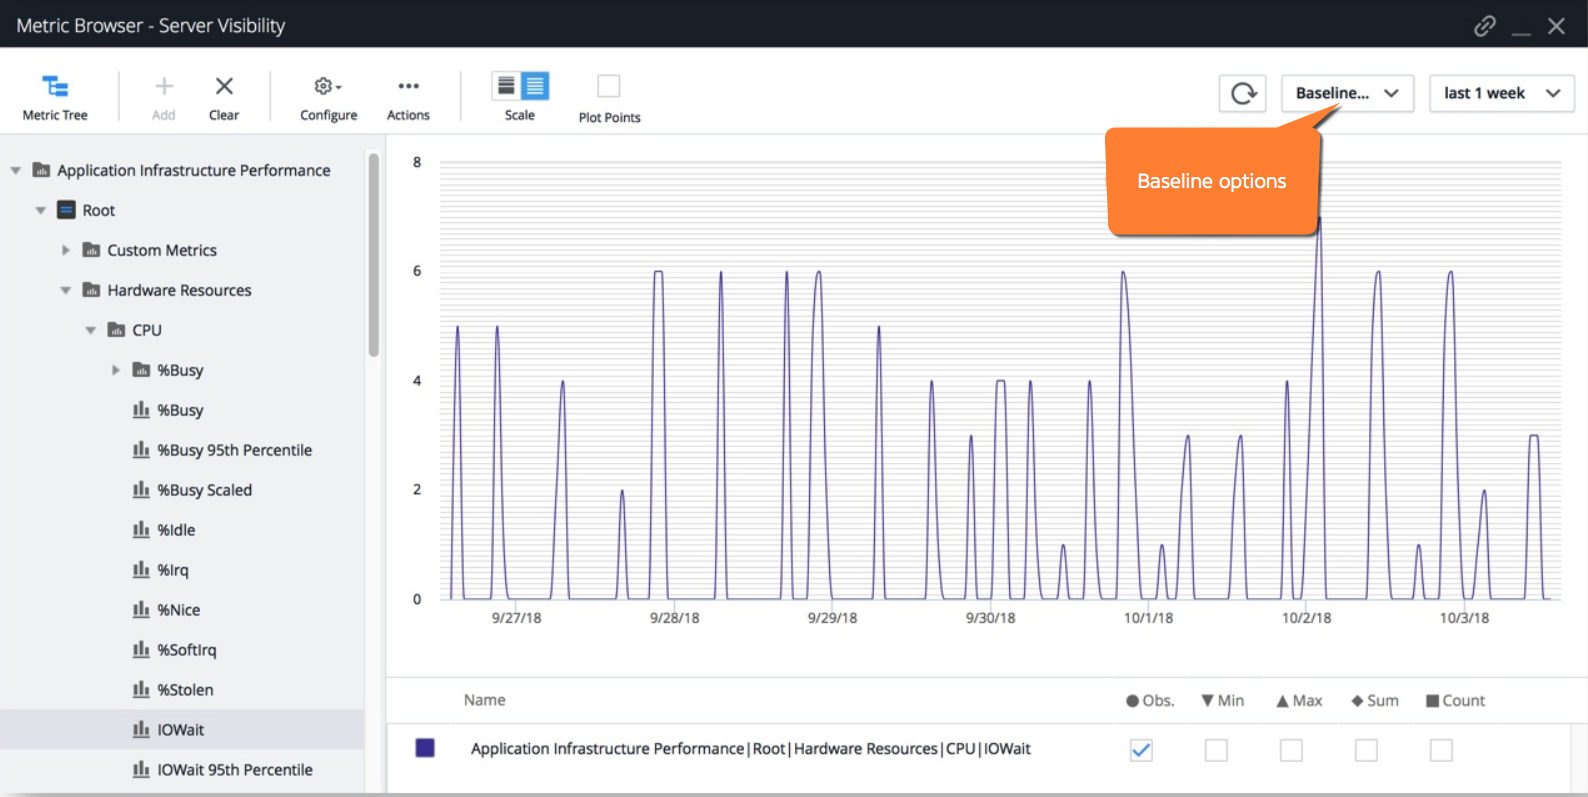Click the %Busy 95th Percentile metric icon
The image size is (1588, 797).
pos(142,450)
